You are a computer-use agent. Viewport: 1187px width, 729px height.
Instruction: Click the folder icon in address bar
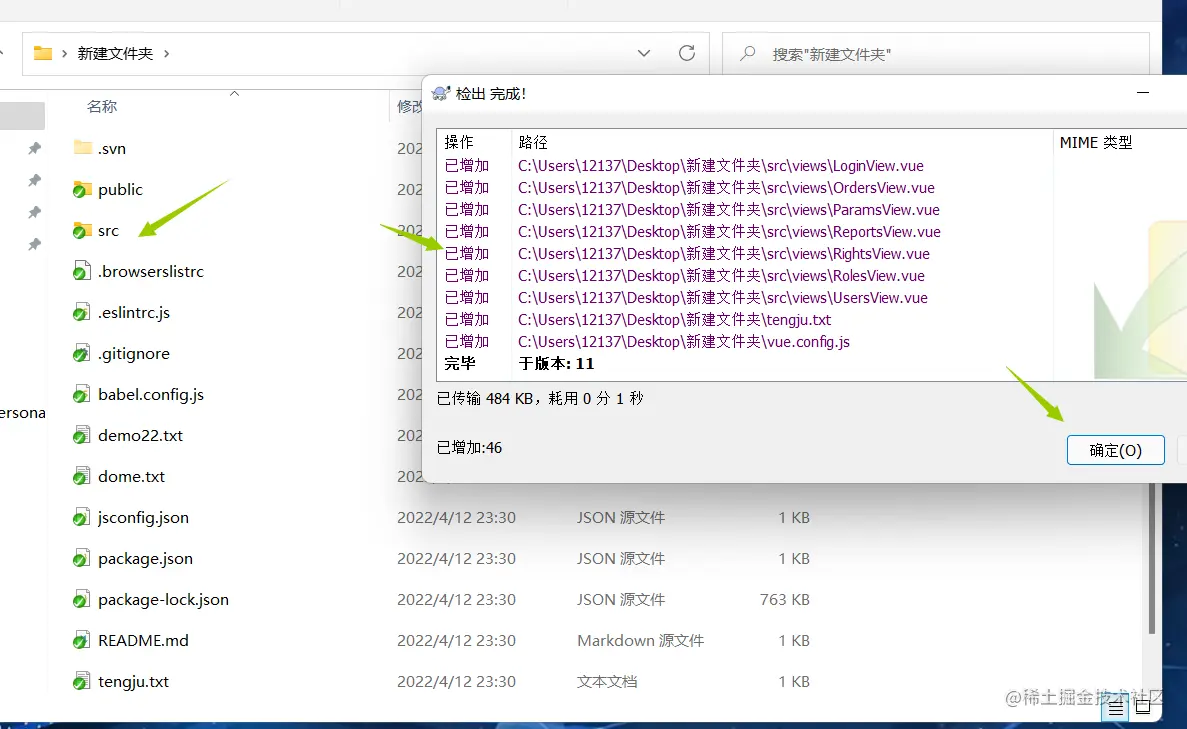43,53
